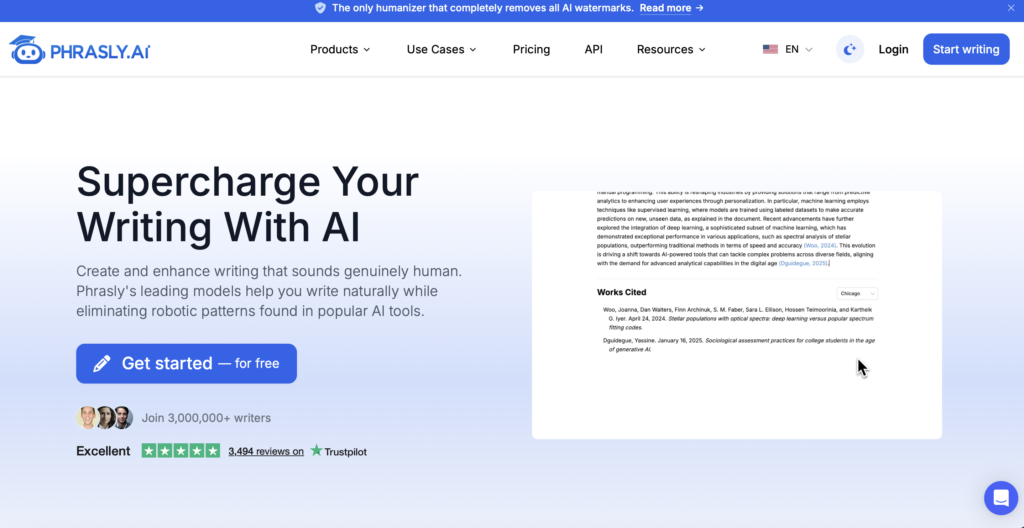Screen dimensions: 1024x528
Task: Click the Login link
Action: (893, 50)
